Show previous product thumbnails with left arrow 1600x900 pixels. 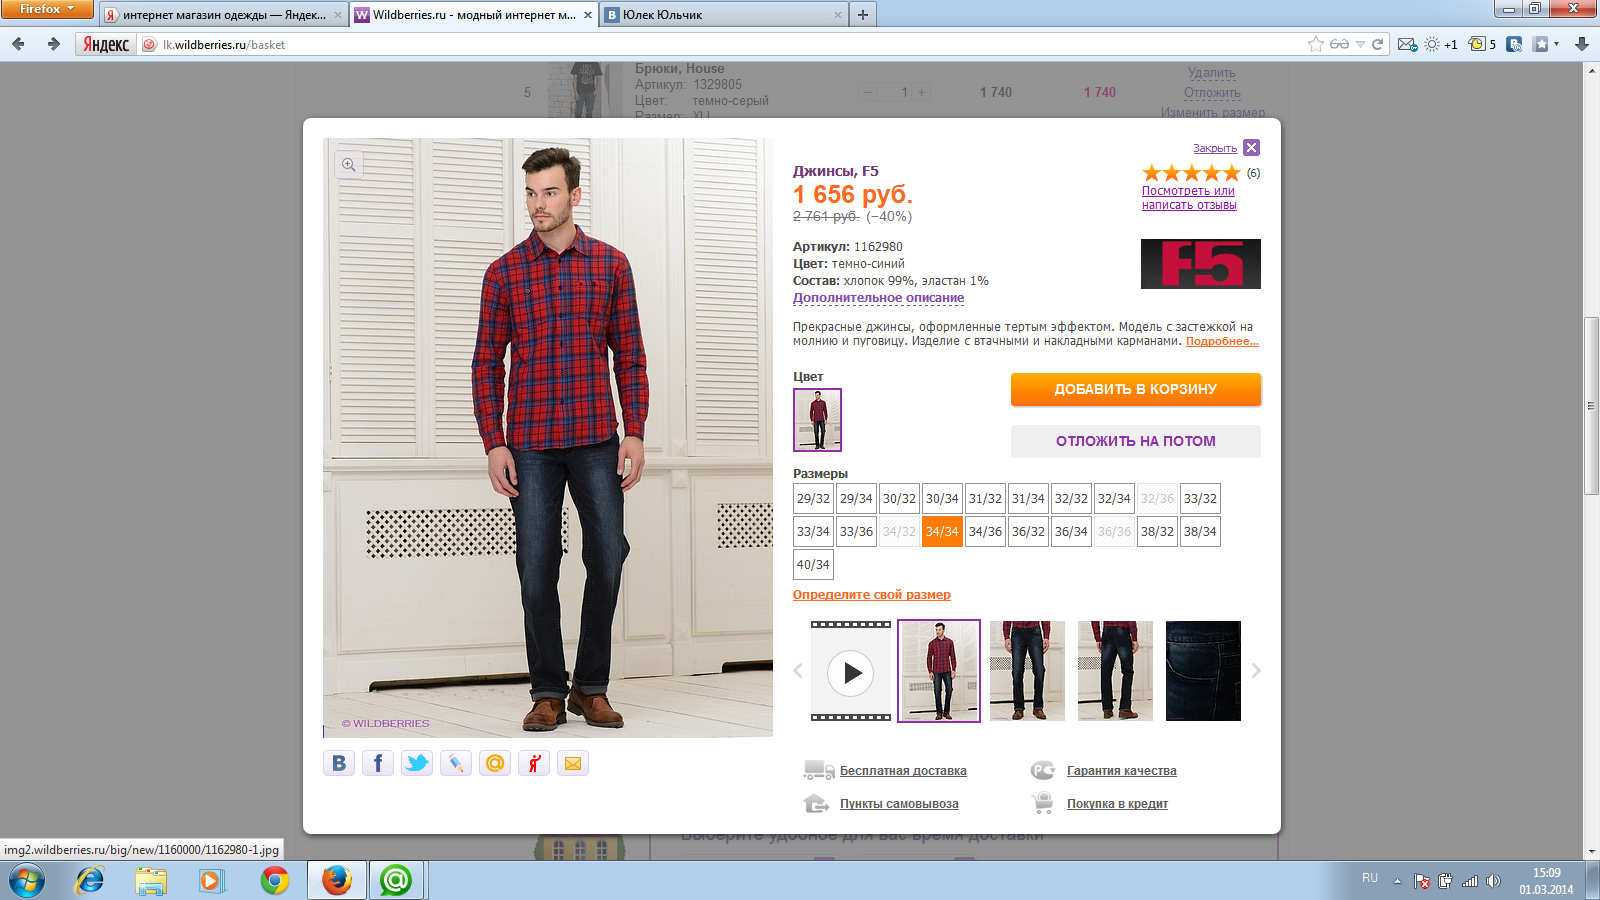pyautogui.click(x=798, y=671)
